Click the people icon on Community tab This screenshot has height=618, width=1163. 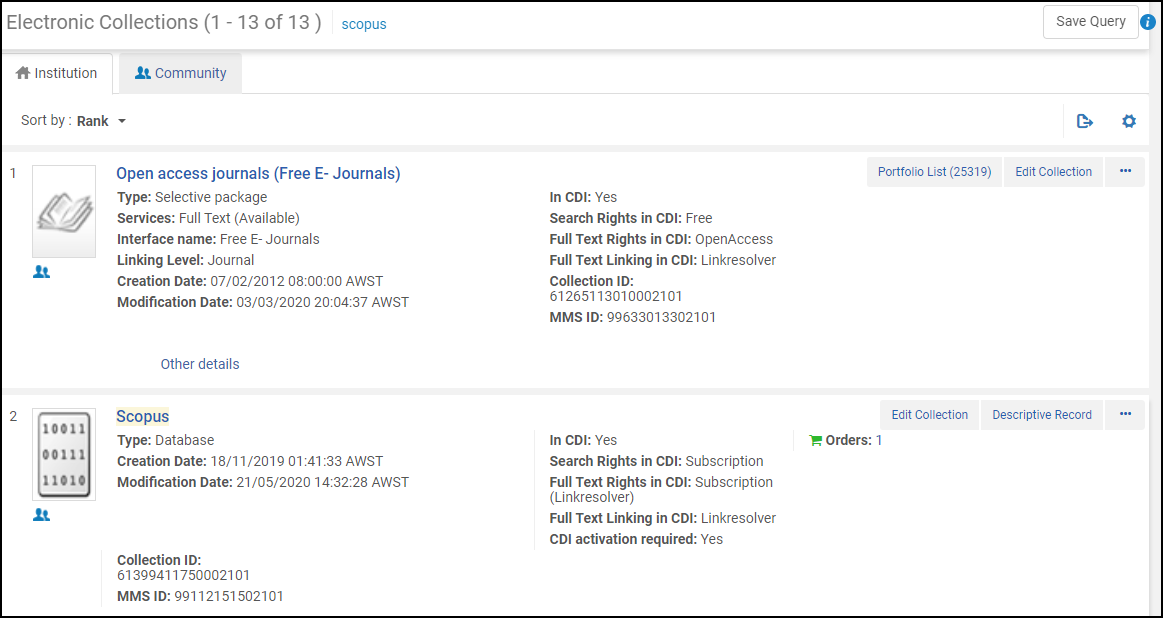(x=142, y=73)
